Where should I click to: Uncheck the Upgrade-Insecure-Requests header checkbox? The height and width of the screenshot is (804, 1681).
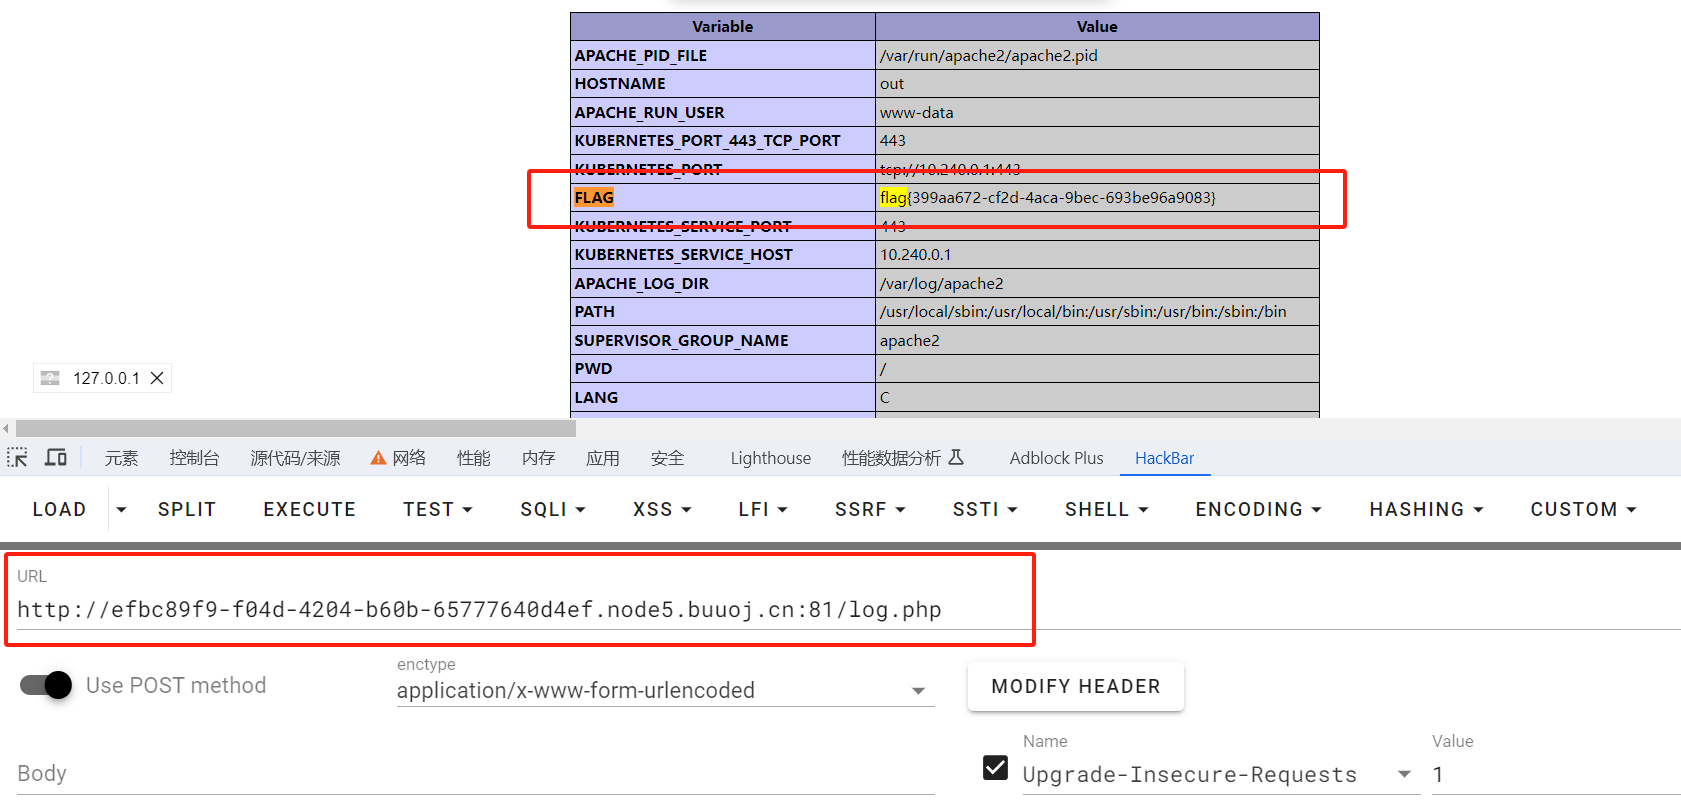995,767
